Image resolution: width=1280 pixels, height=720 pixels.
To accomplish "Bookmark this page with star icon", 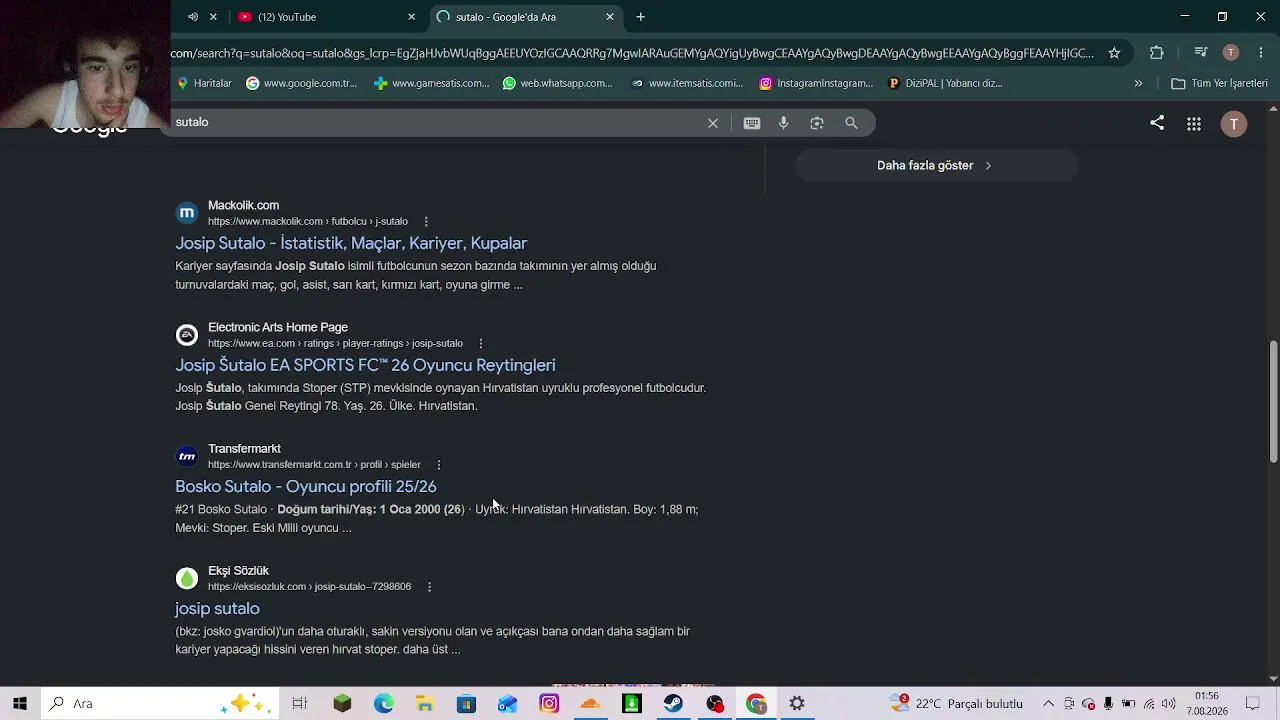I will 1114,53.
